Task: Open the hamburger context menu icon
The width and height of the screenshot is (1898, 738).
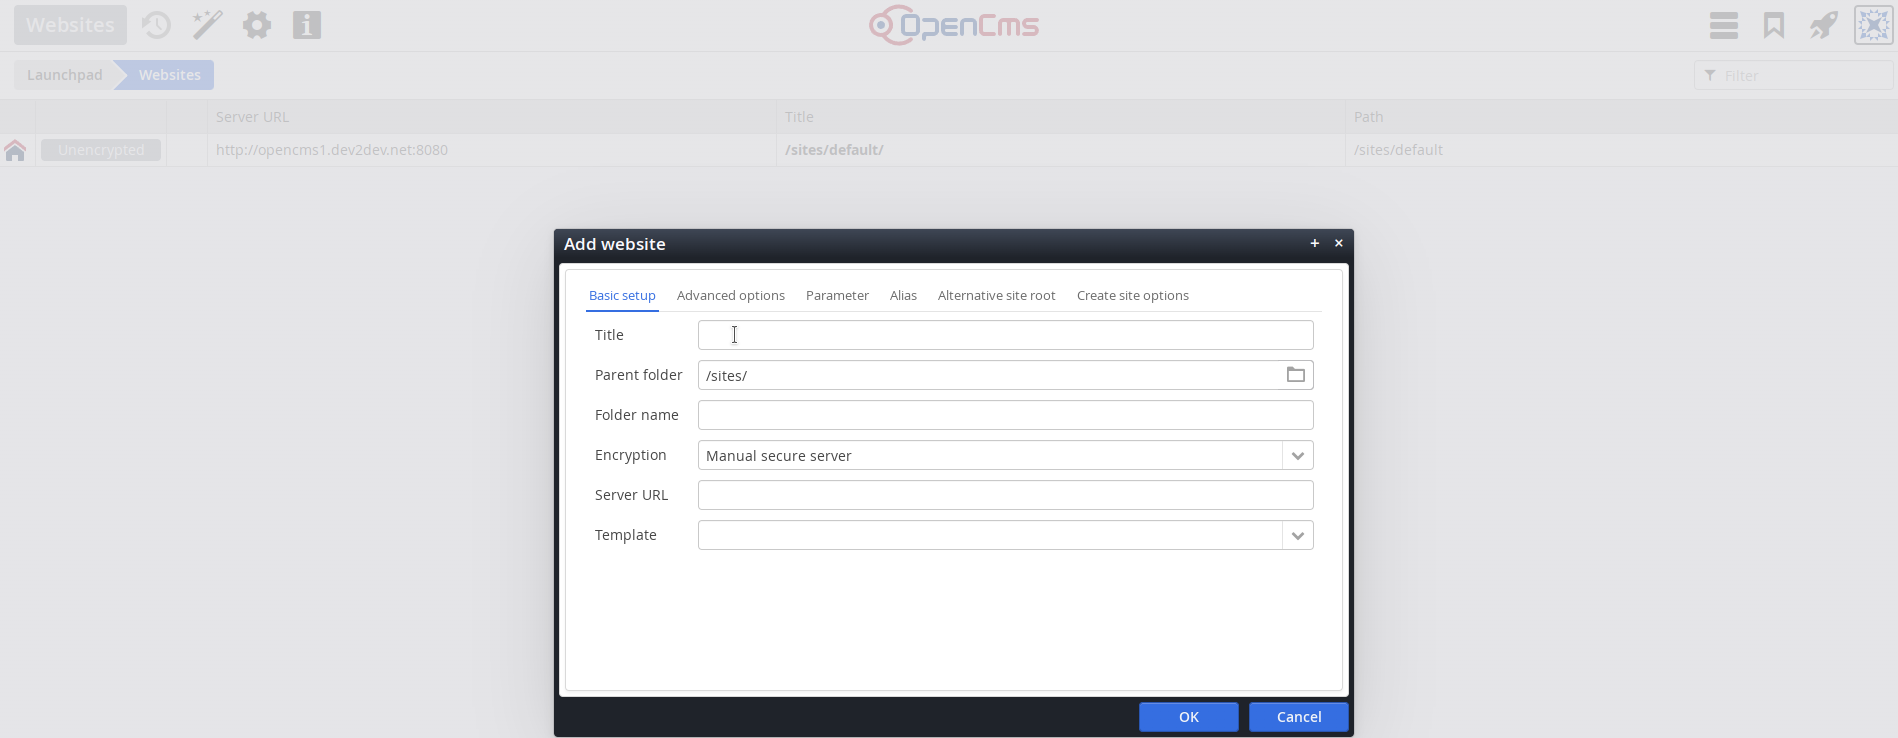Action: pyautogui.click(x=1723, y=25)
